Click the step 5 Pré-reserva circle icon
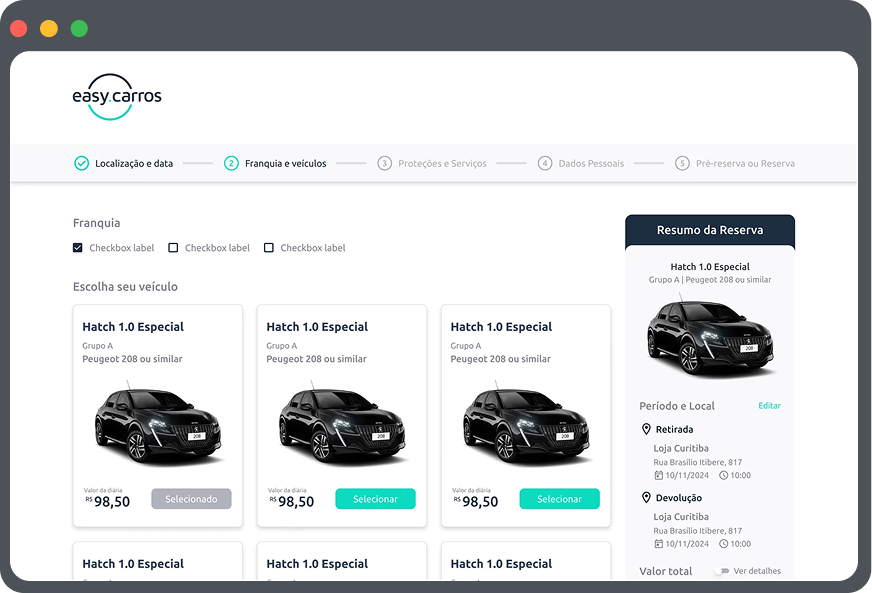This screenshot has width=872, height=593. (x=682, y=163)
